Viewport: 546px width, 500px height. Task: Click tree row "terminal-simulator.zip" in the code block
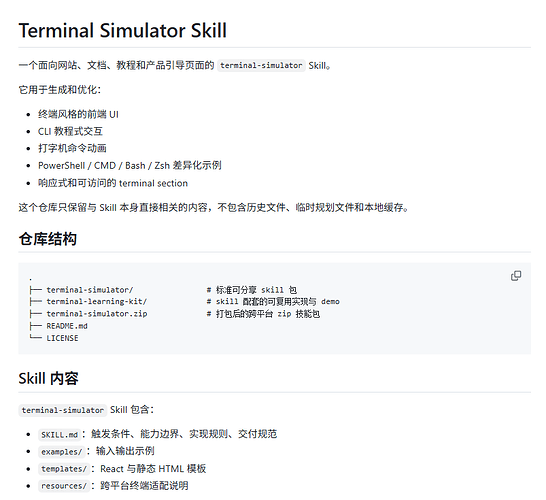(x=96, y=314)
